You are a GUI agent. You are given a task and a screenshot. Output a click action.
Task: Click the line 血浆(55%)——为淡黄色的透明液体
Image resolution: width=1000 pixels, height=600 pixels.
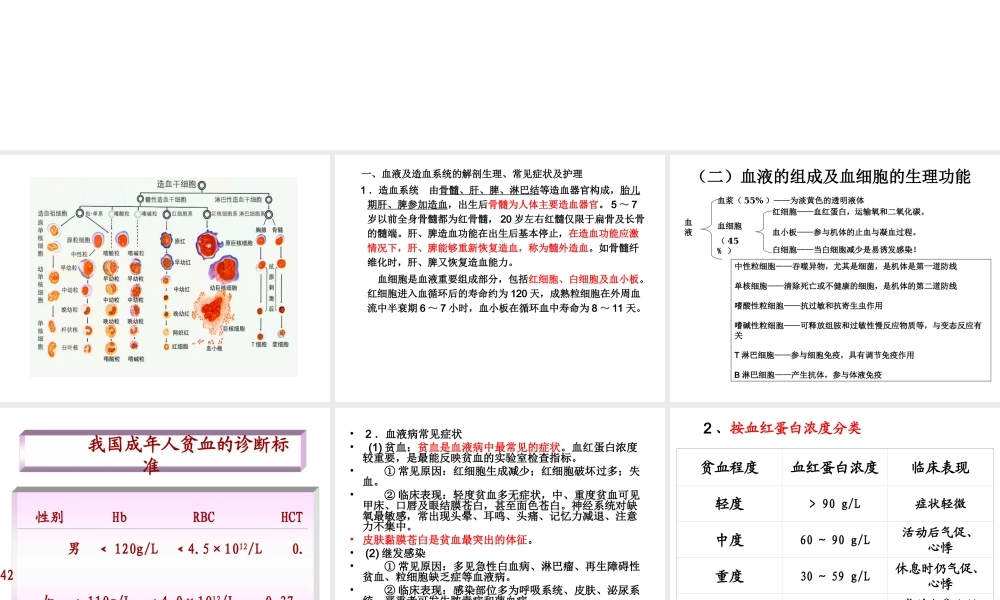pos(791,200)
